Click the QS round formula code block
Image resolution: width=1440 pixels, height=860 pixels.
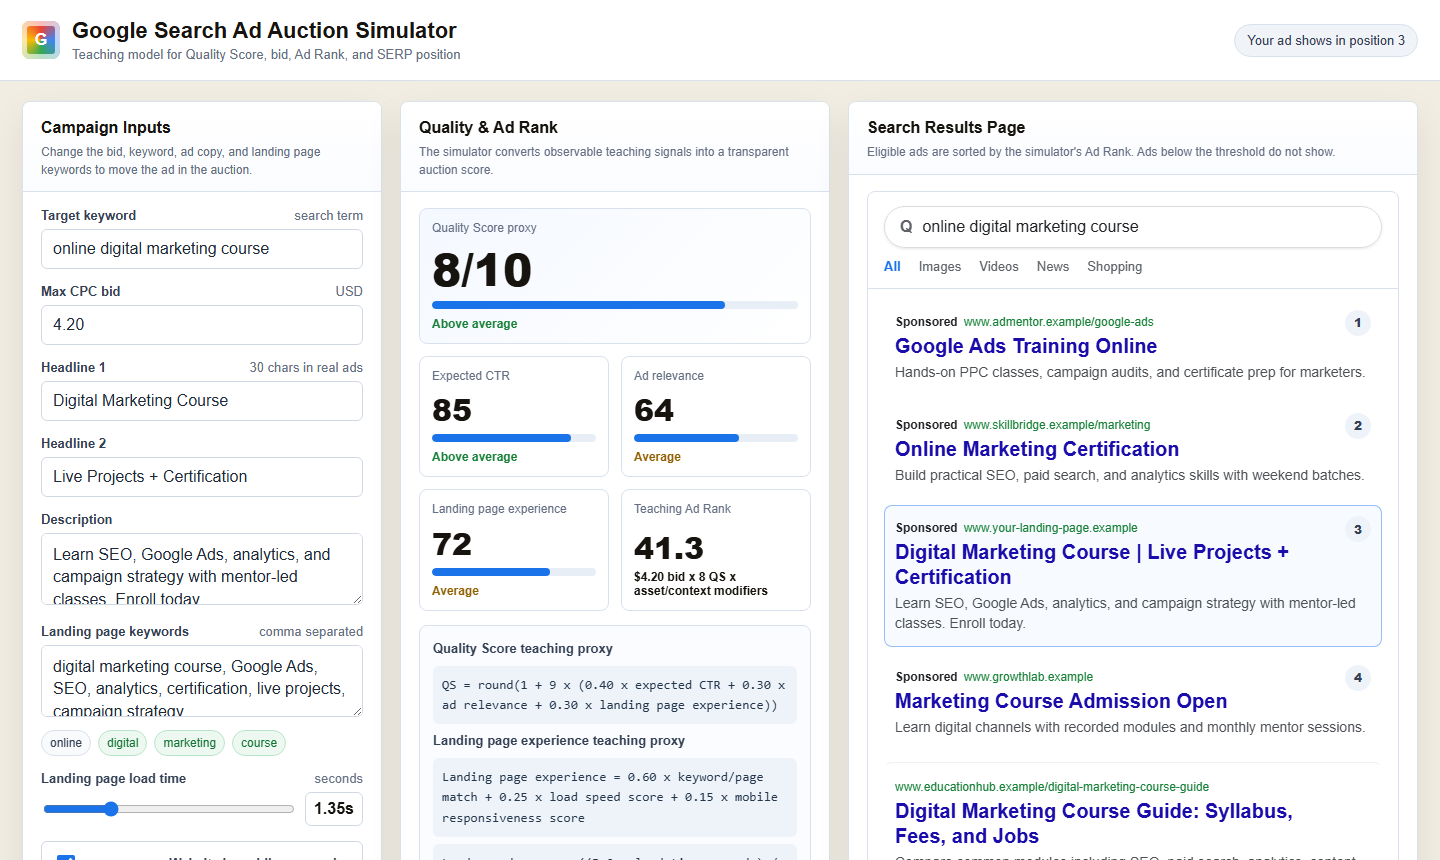coord(615,695)
